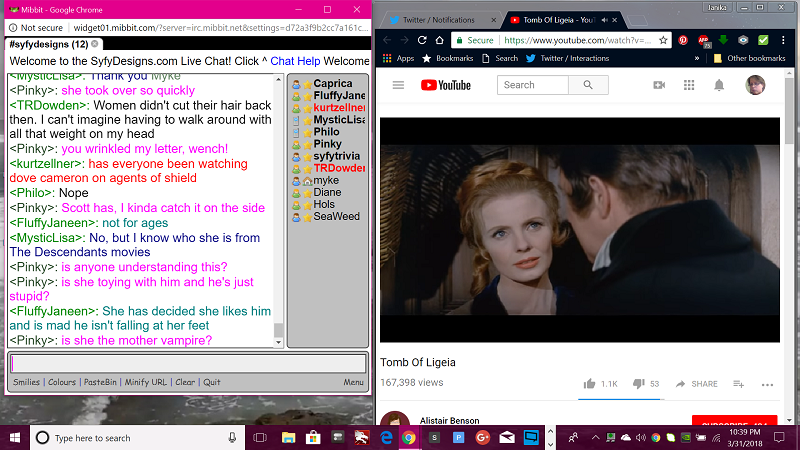Image resolution: width=800 pixels, height=450 pixels.
Task: Open the YouTube upload video camera icon
Action: 659,85
